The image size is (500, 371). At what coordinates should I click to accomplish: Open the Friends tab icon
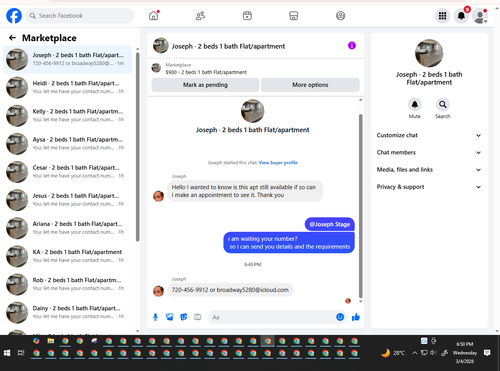click(x=200, y=16)
